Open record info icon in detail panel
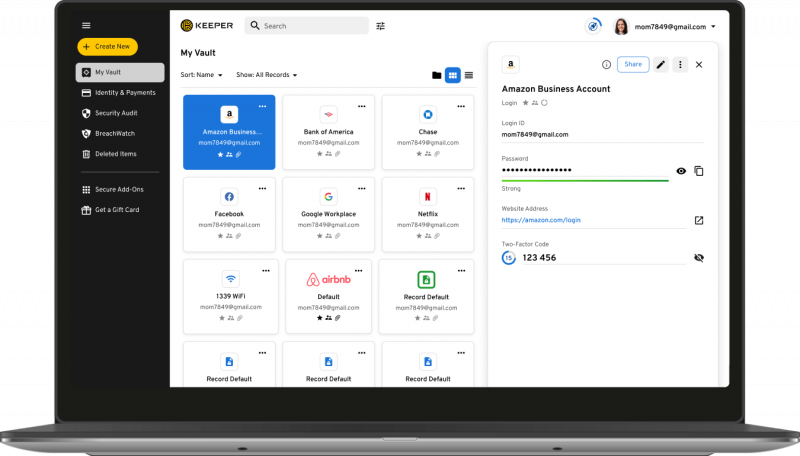 point(606,65)
